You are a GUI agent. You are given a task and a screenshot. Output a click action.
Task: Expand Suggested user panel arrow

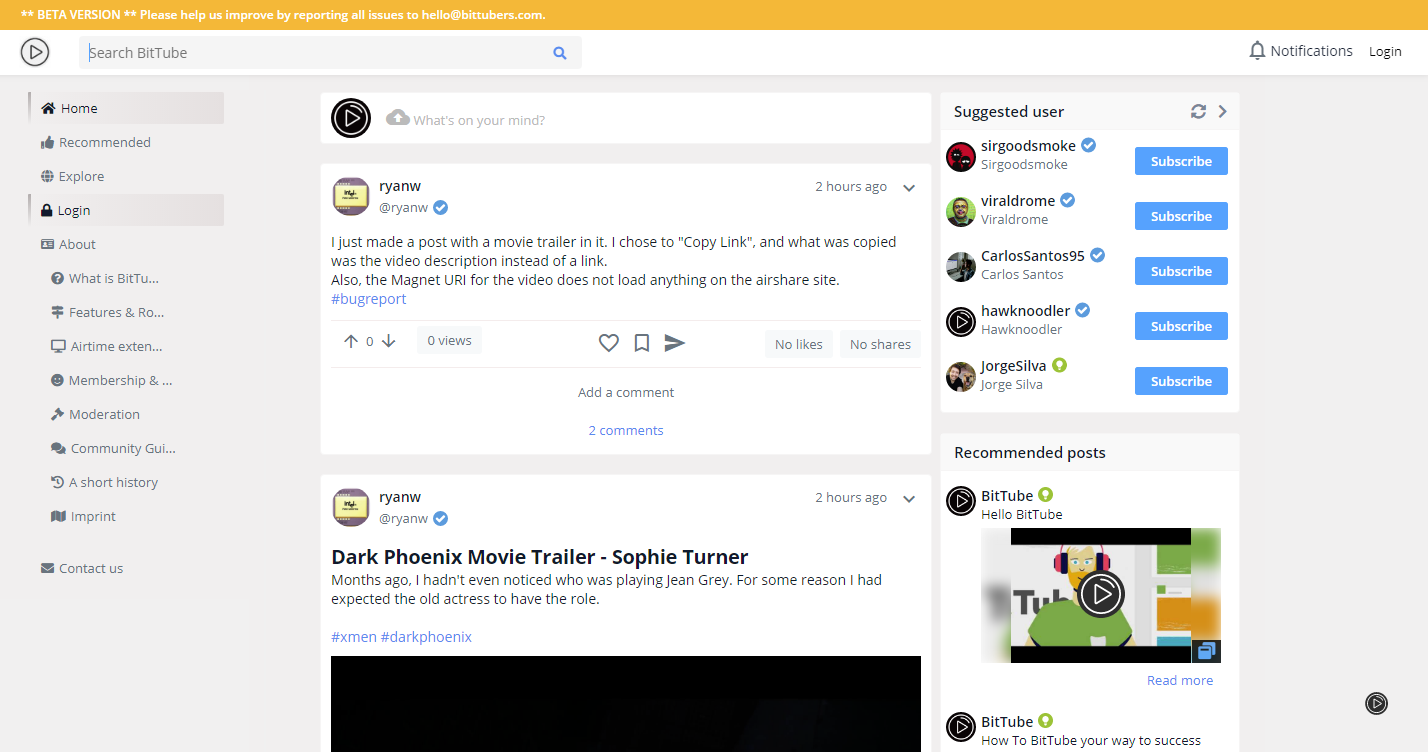coord(1222,111)
